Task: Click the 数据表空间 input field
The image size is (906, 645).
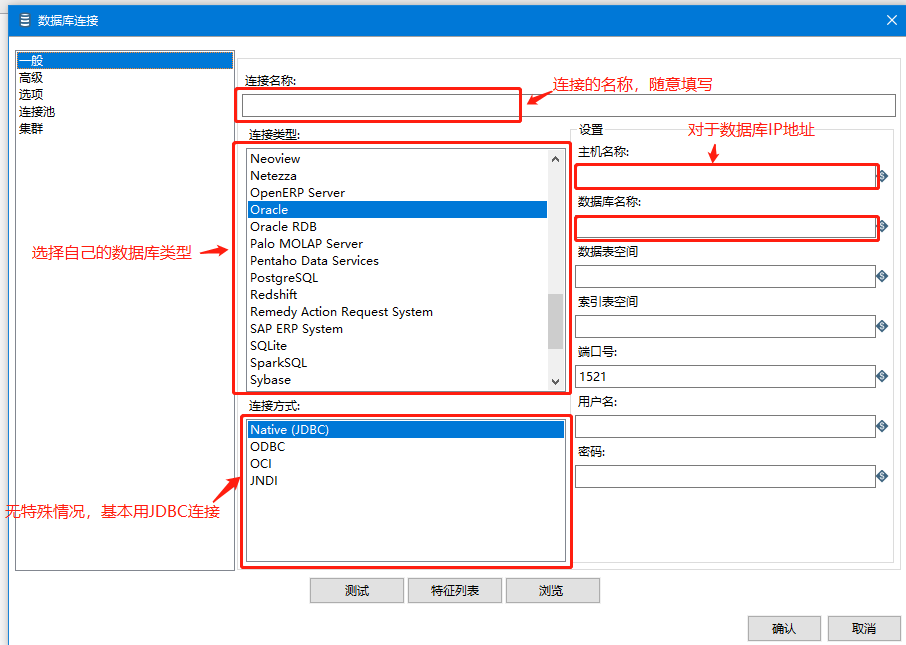Action: (725, 276)
